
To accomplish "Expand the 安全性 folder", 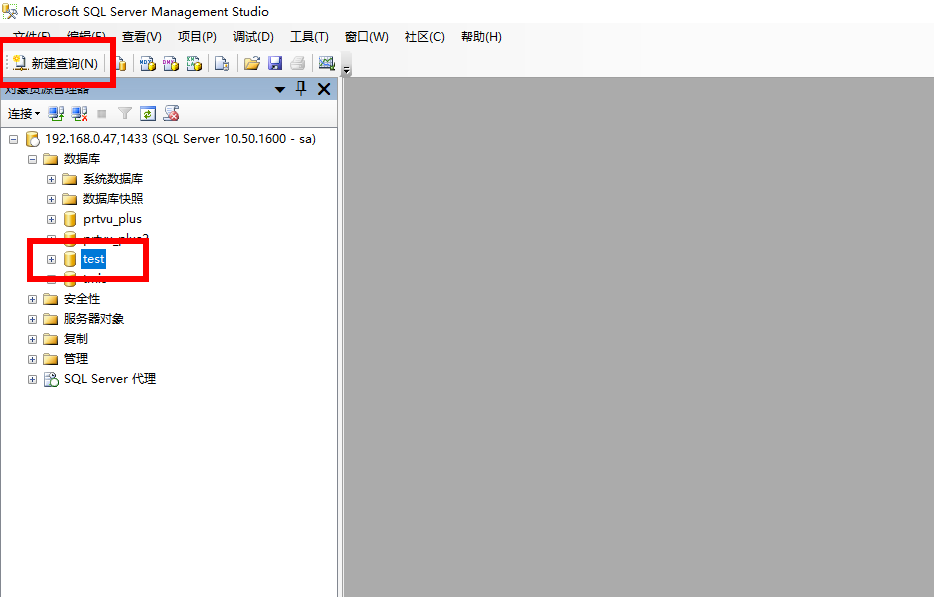I will tap(33, 300).
